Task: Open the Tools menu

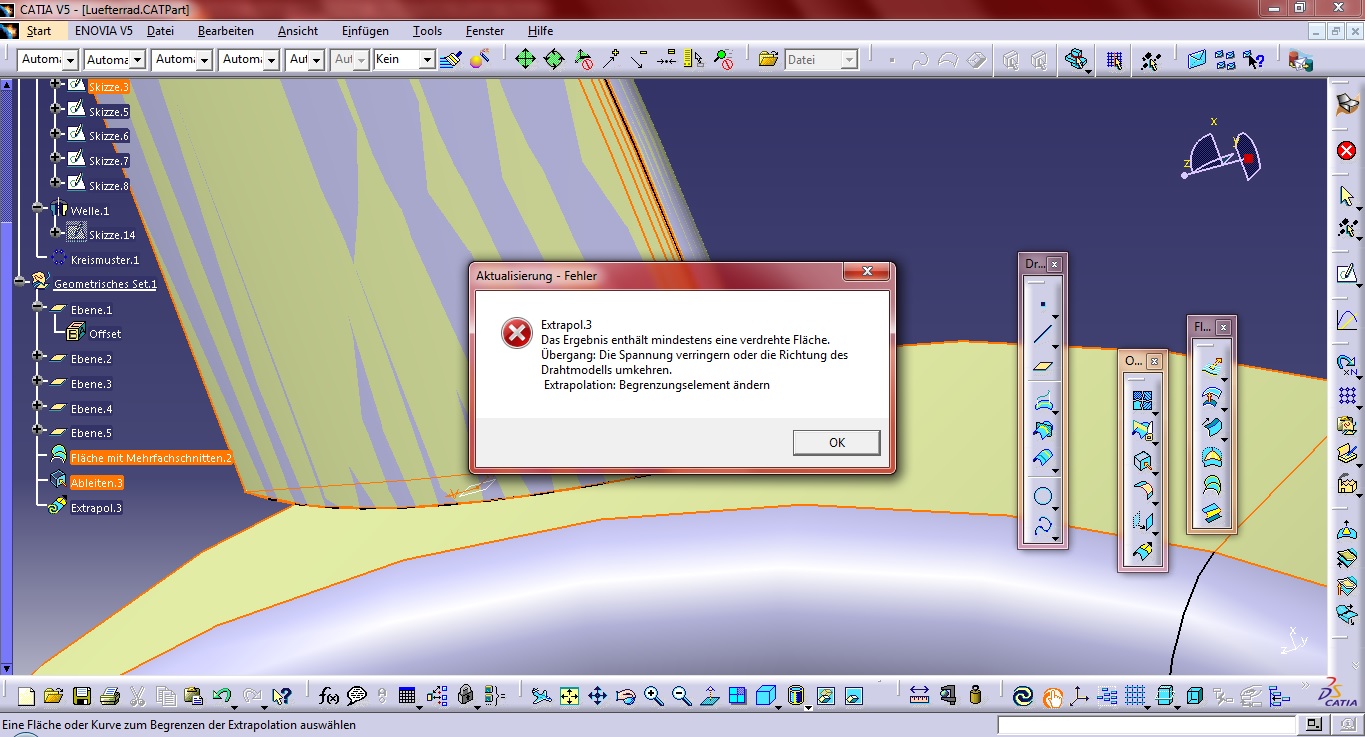Action: [x=427, y=31]
